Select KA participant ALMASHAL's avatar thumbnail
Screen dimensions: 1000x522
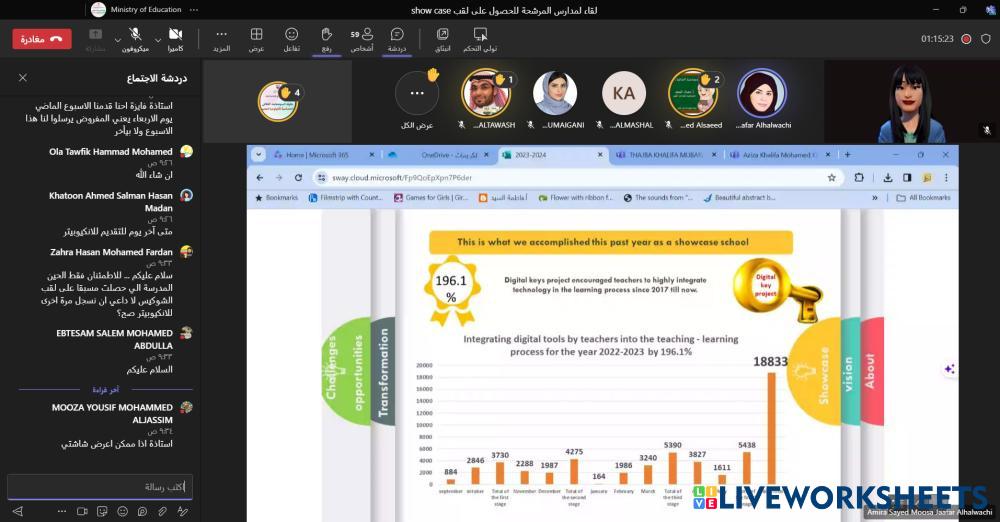(624, 94)
